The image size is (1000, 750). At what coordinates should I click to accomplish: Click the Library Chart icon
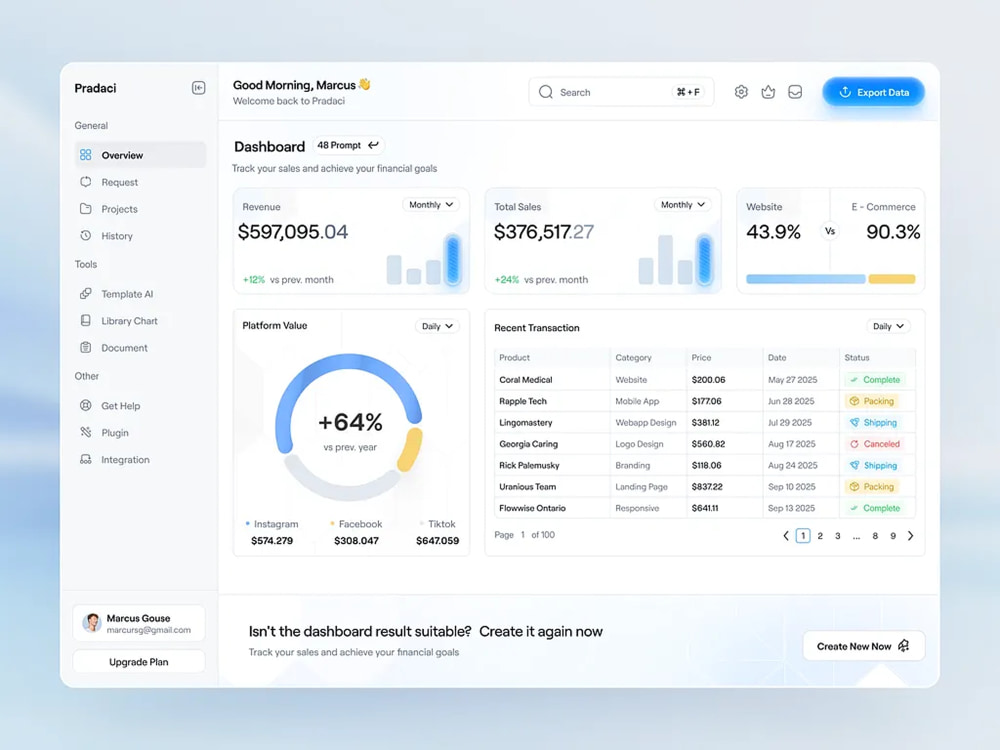point(85,320)
